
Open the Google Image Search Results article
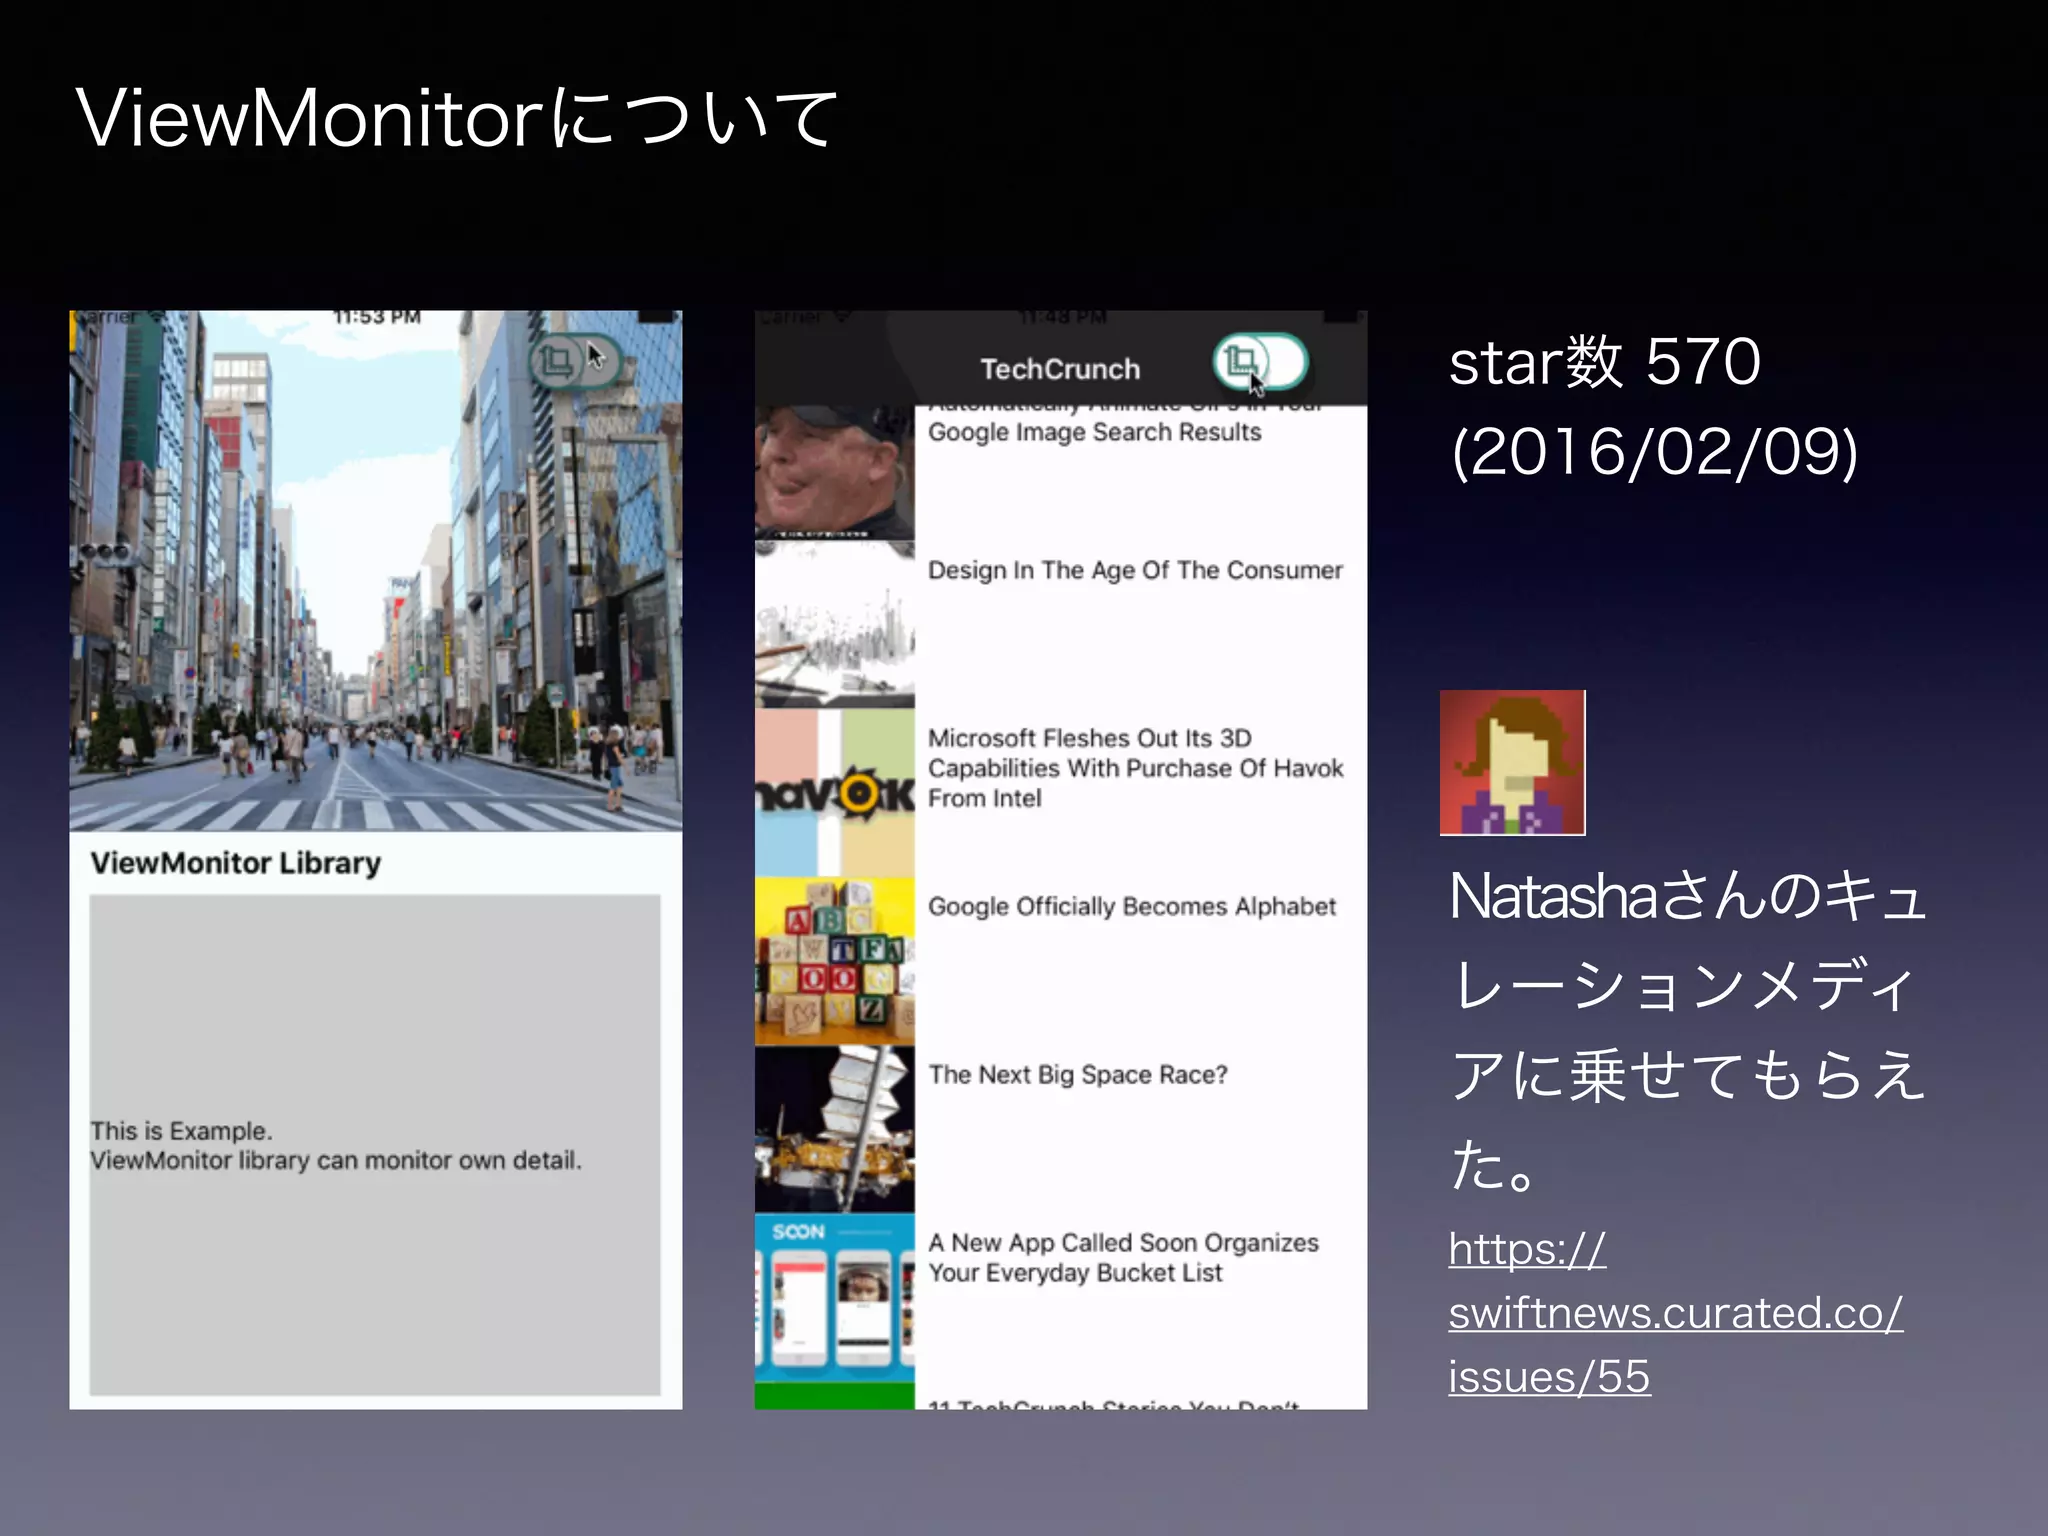(x=1094, y=432)
